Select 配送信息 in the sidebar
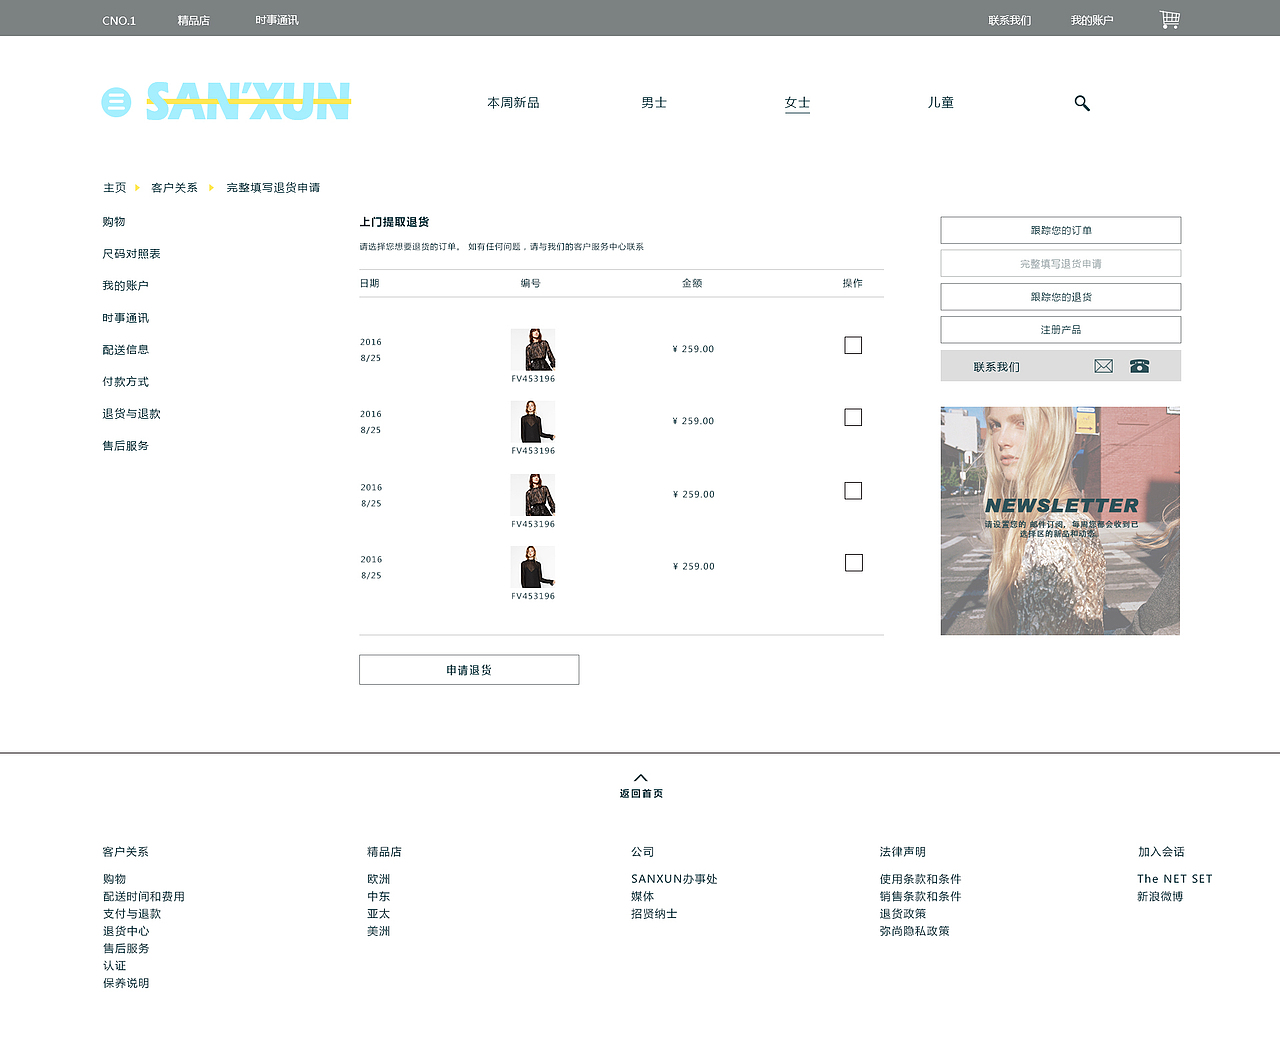1280x1038 pixels. (125, 350)
